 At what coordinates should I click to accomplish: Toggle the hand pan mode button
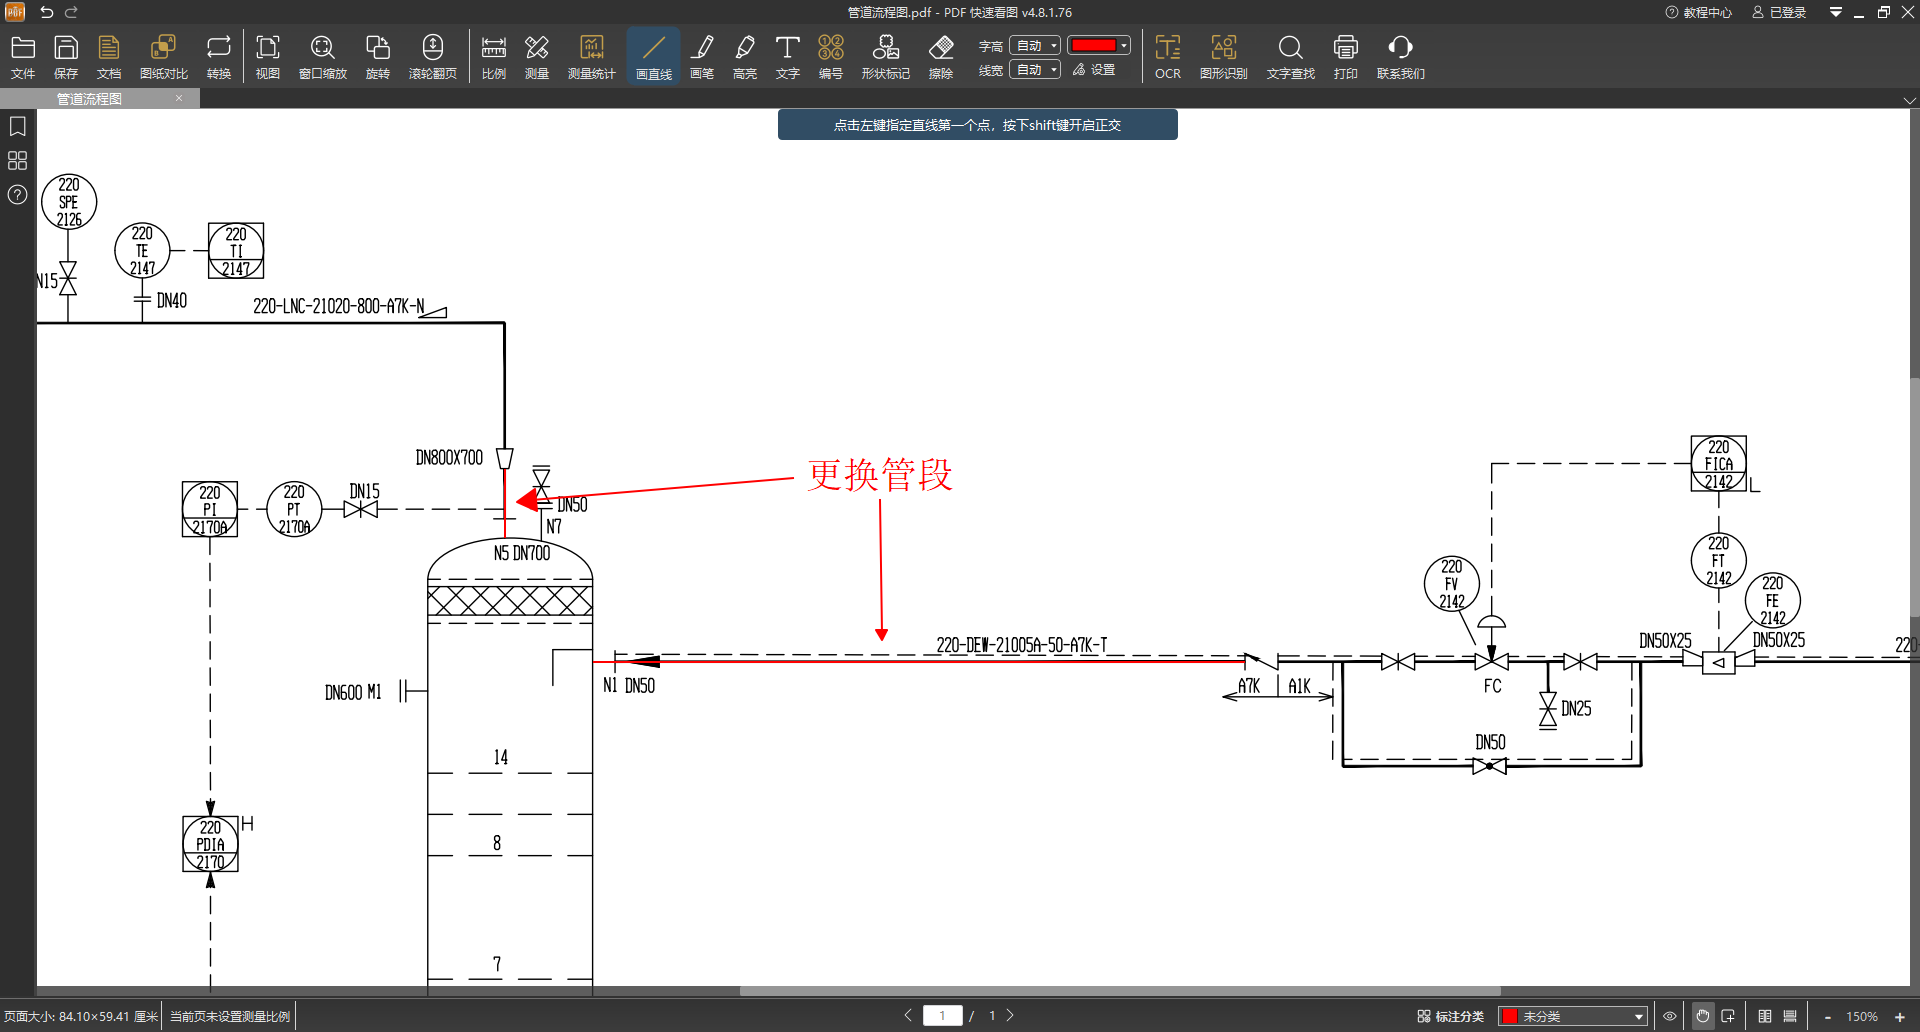pyautogui.click(x=1702, y=1016)
